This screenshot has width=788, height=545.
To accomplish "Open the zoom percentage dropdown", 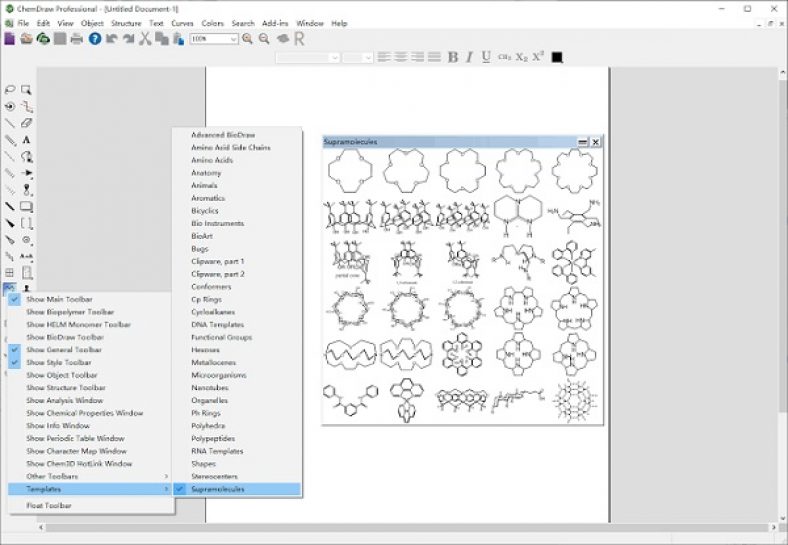I will click(233, 39).
